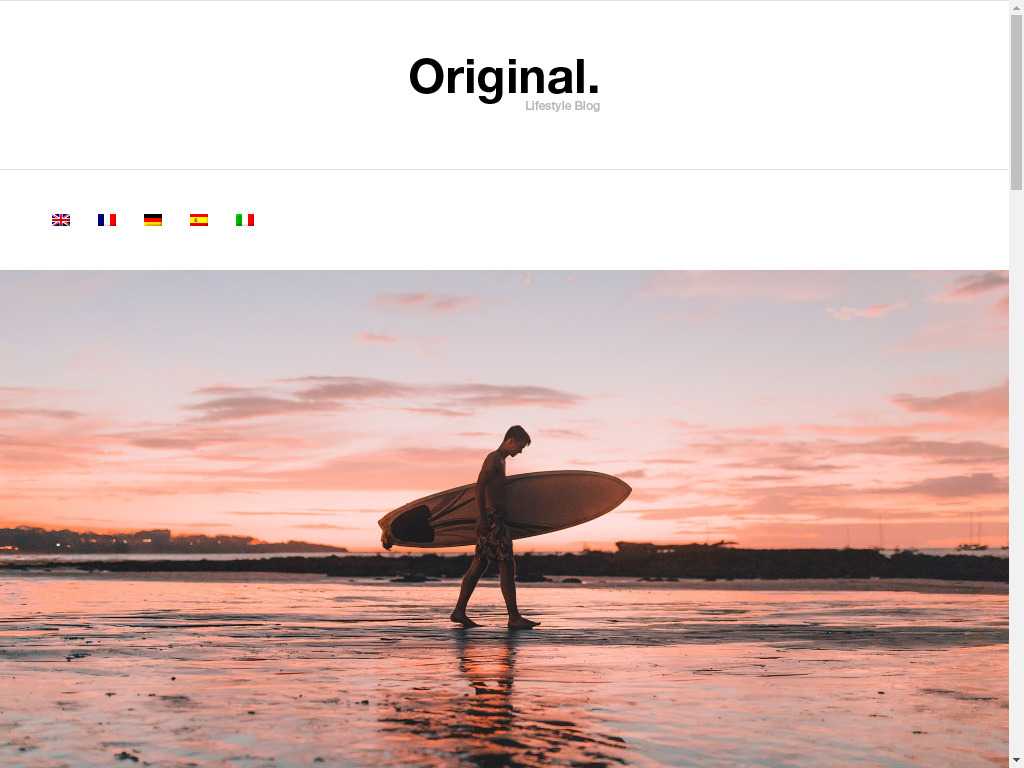The height and width of the screenshot is (768, 1024).
Task: Click the scrollbar down arrow
Action: pyautogui.click(x=1016, y=763)
